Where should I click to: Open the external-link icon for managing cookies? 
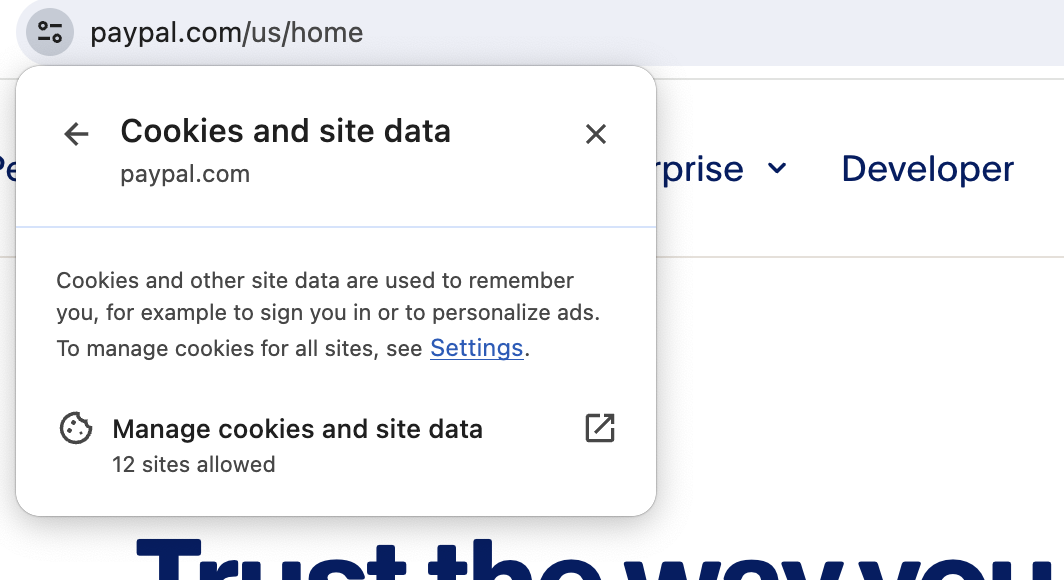tap(600, 428)
